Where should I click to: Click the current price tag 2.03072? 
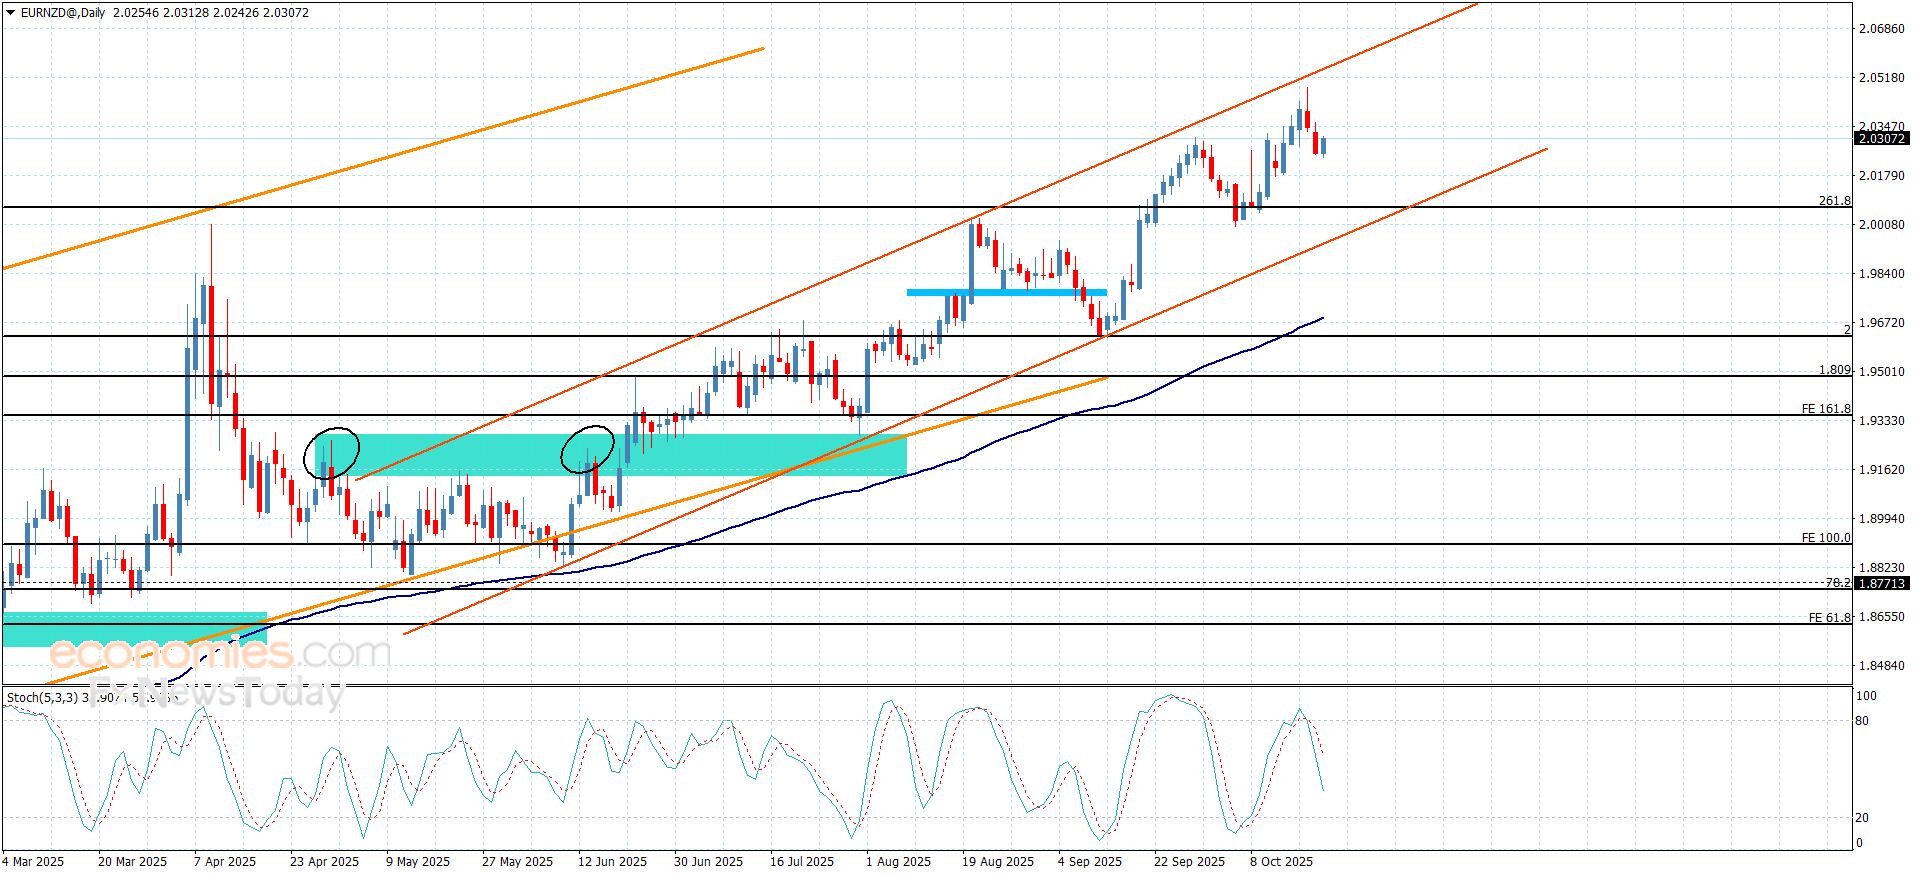click(x=1881, y=139)
